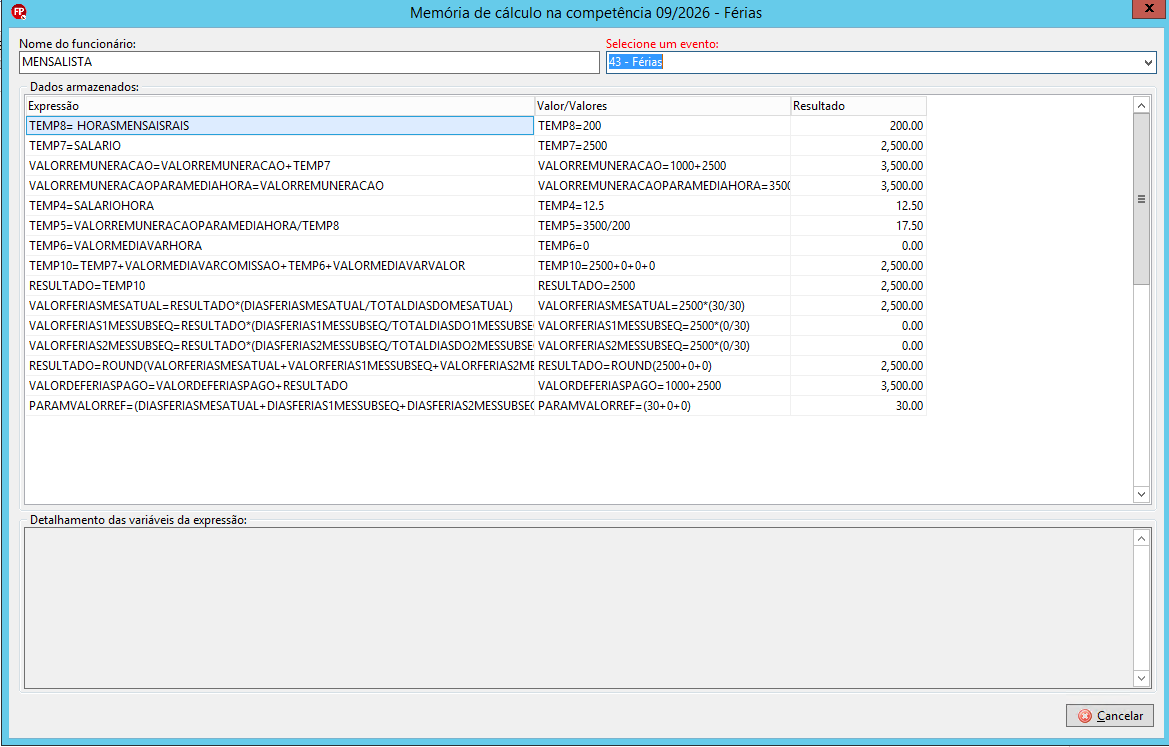Select the RESULTADO=ROUND(VALORFERIASMESATUAL expression row
1169x747 pixels.
click(x=280, y=366)
